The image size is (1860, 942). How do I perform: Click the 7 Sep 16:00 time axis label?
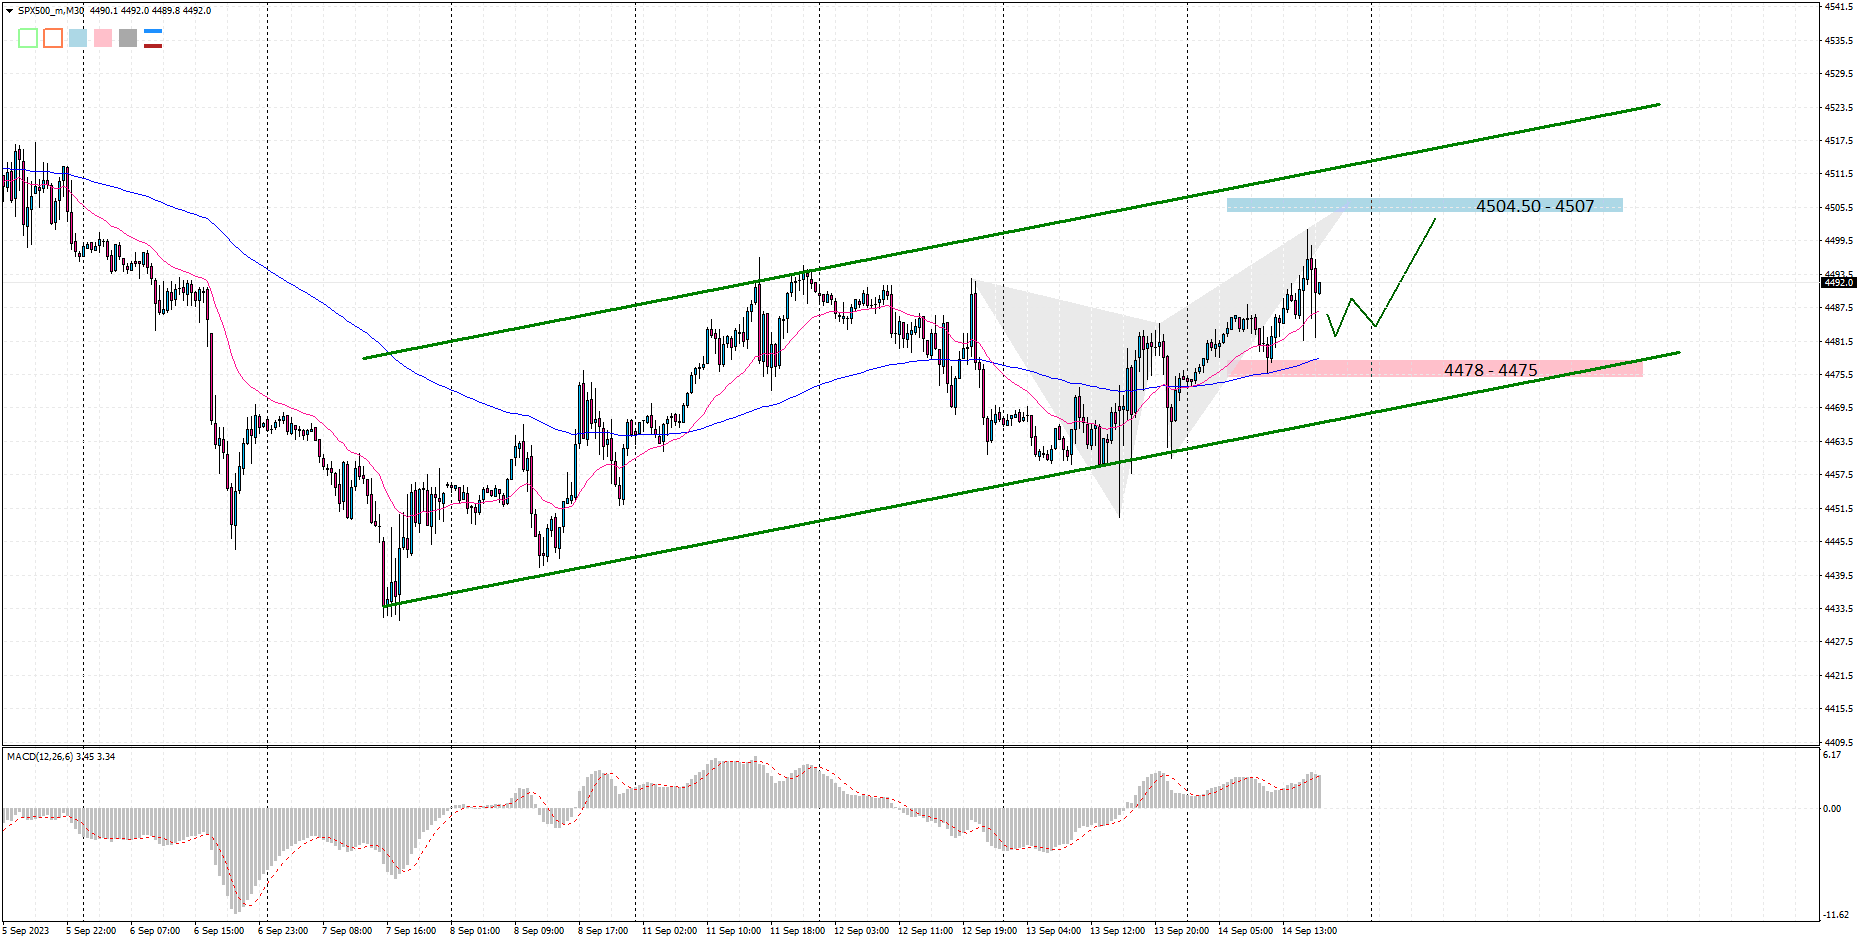[x=411, y=931]
